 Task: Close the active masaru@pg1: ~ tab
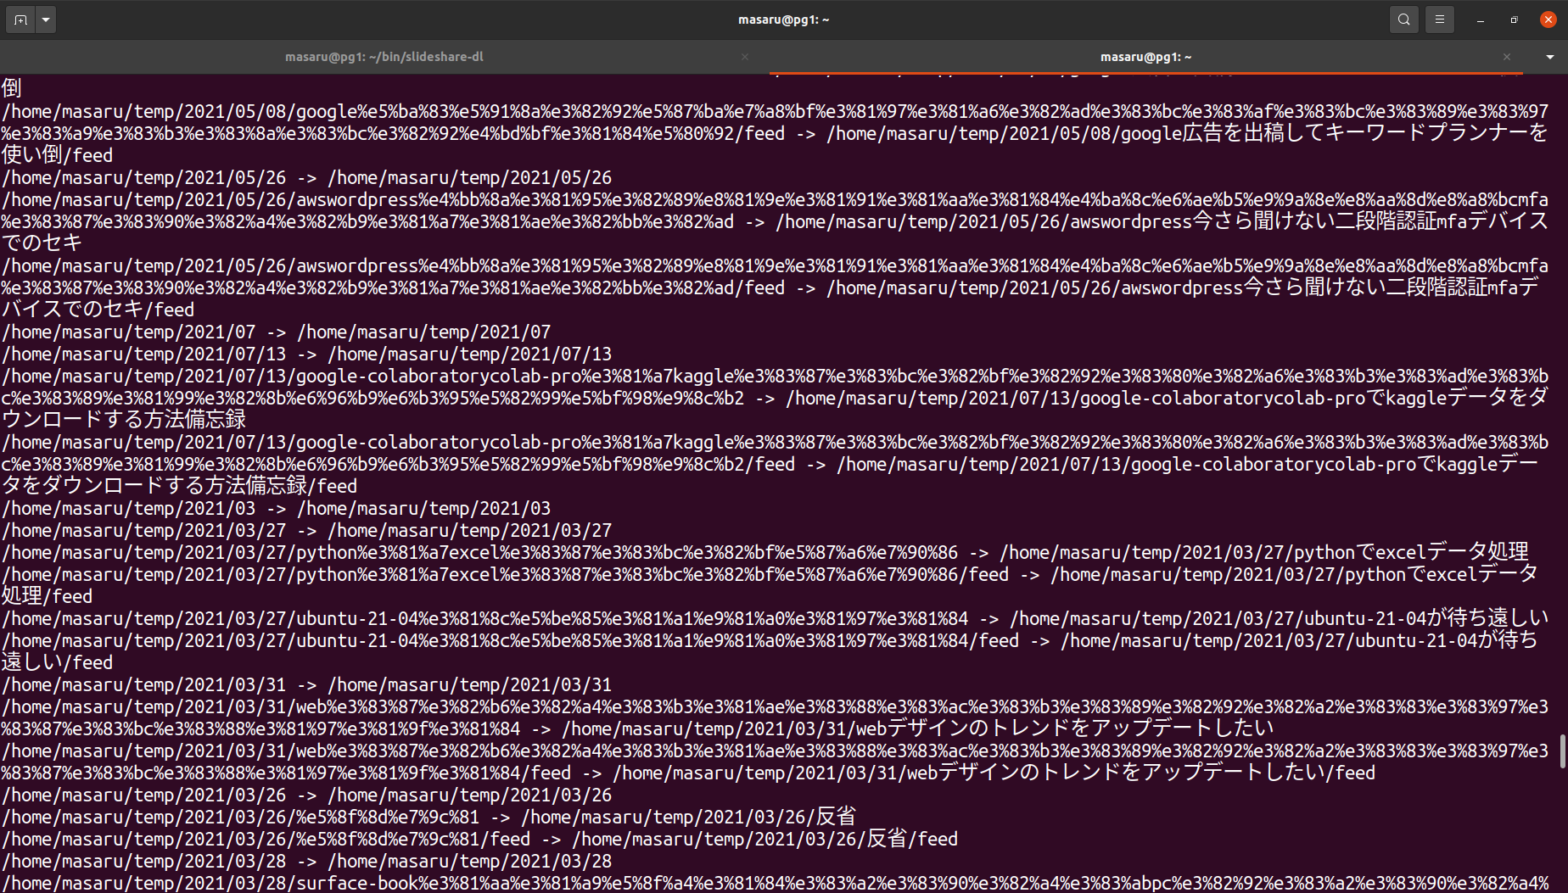(1506, 57)
